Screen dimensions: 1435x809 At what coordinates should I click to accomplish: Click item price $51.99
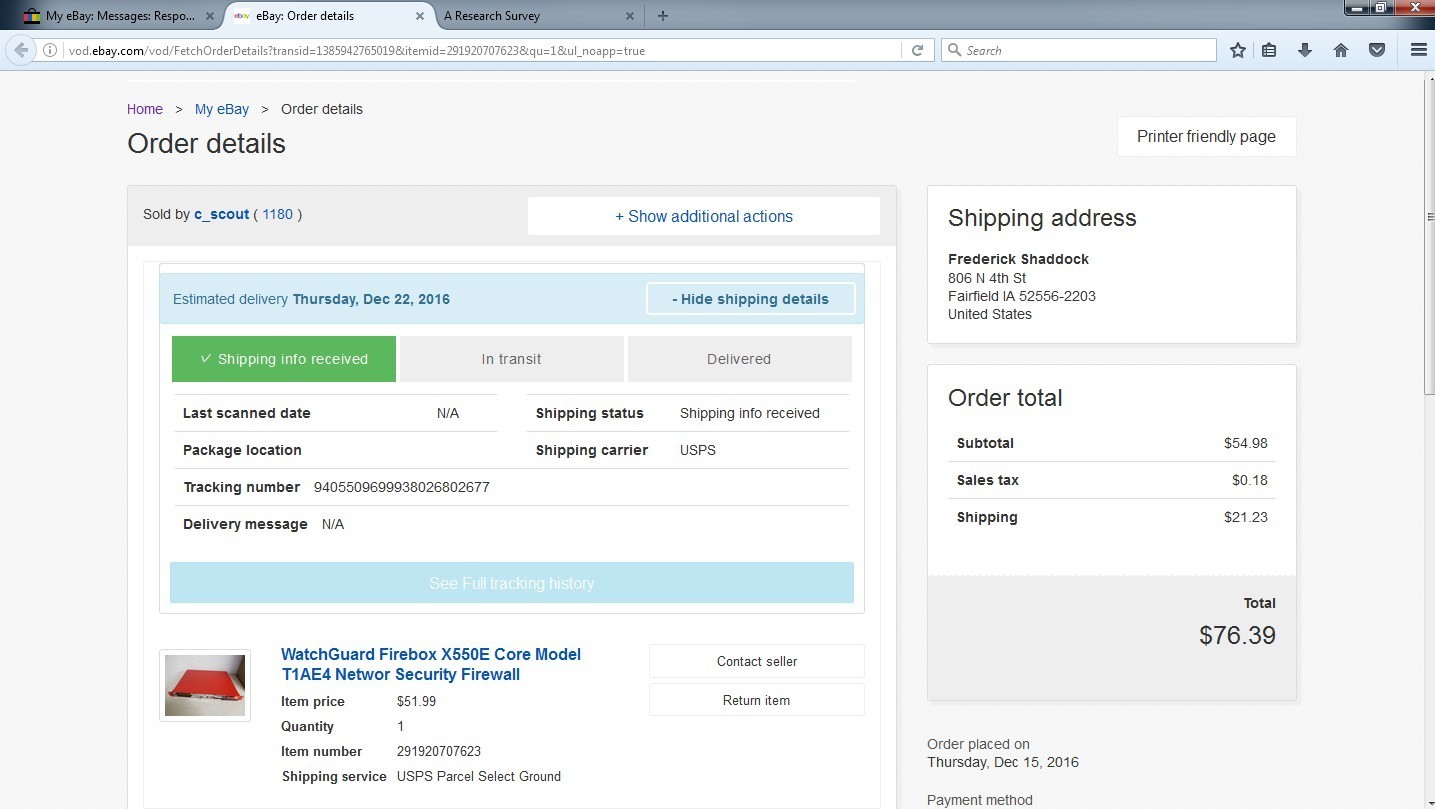click(416, 701)
